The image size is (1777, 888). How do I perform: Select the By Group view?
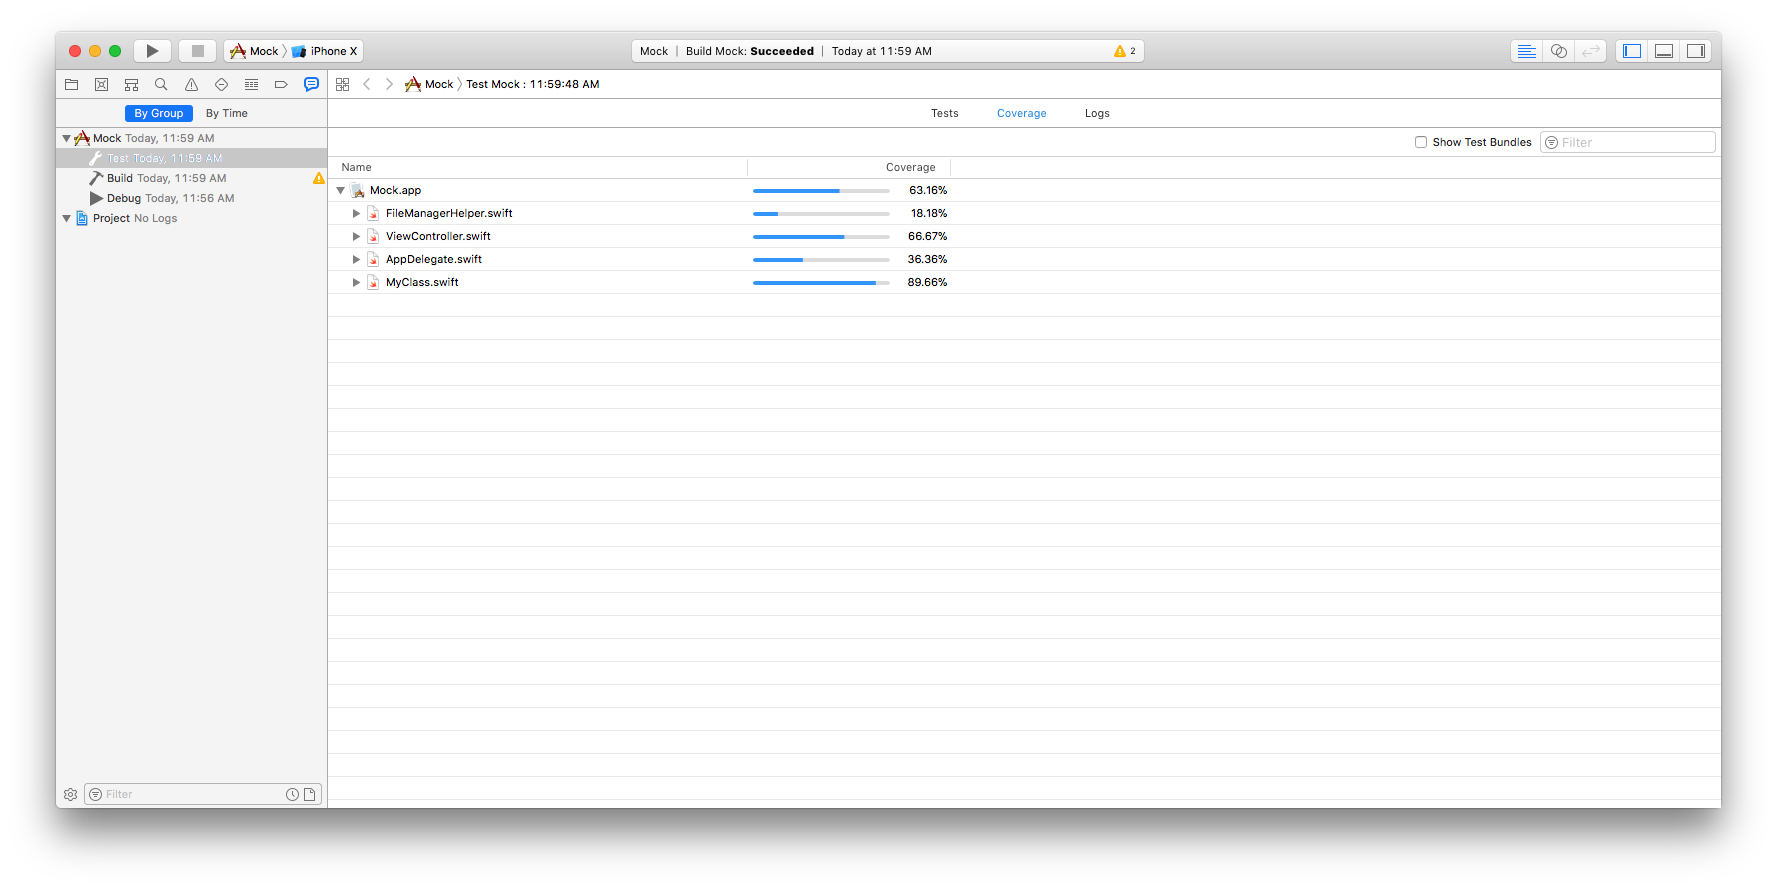tap(159, 114)
